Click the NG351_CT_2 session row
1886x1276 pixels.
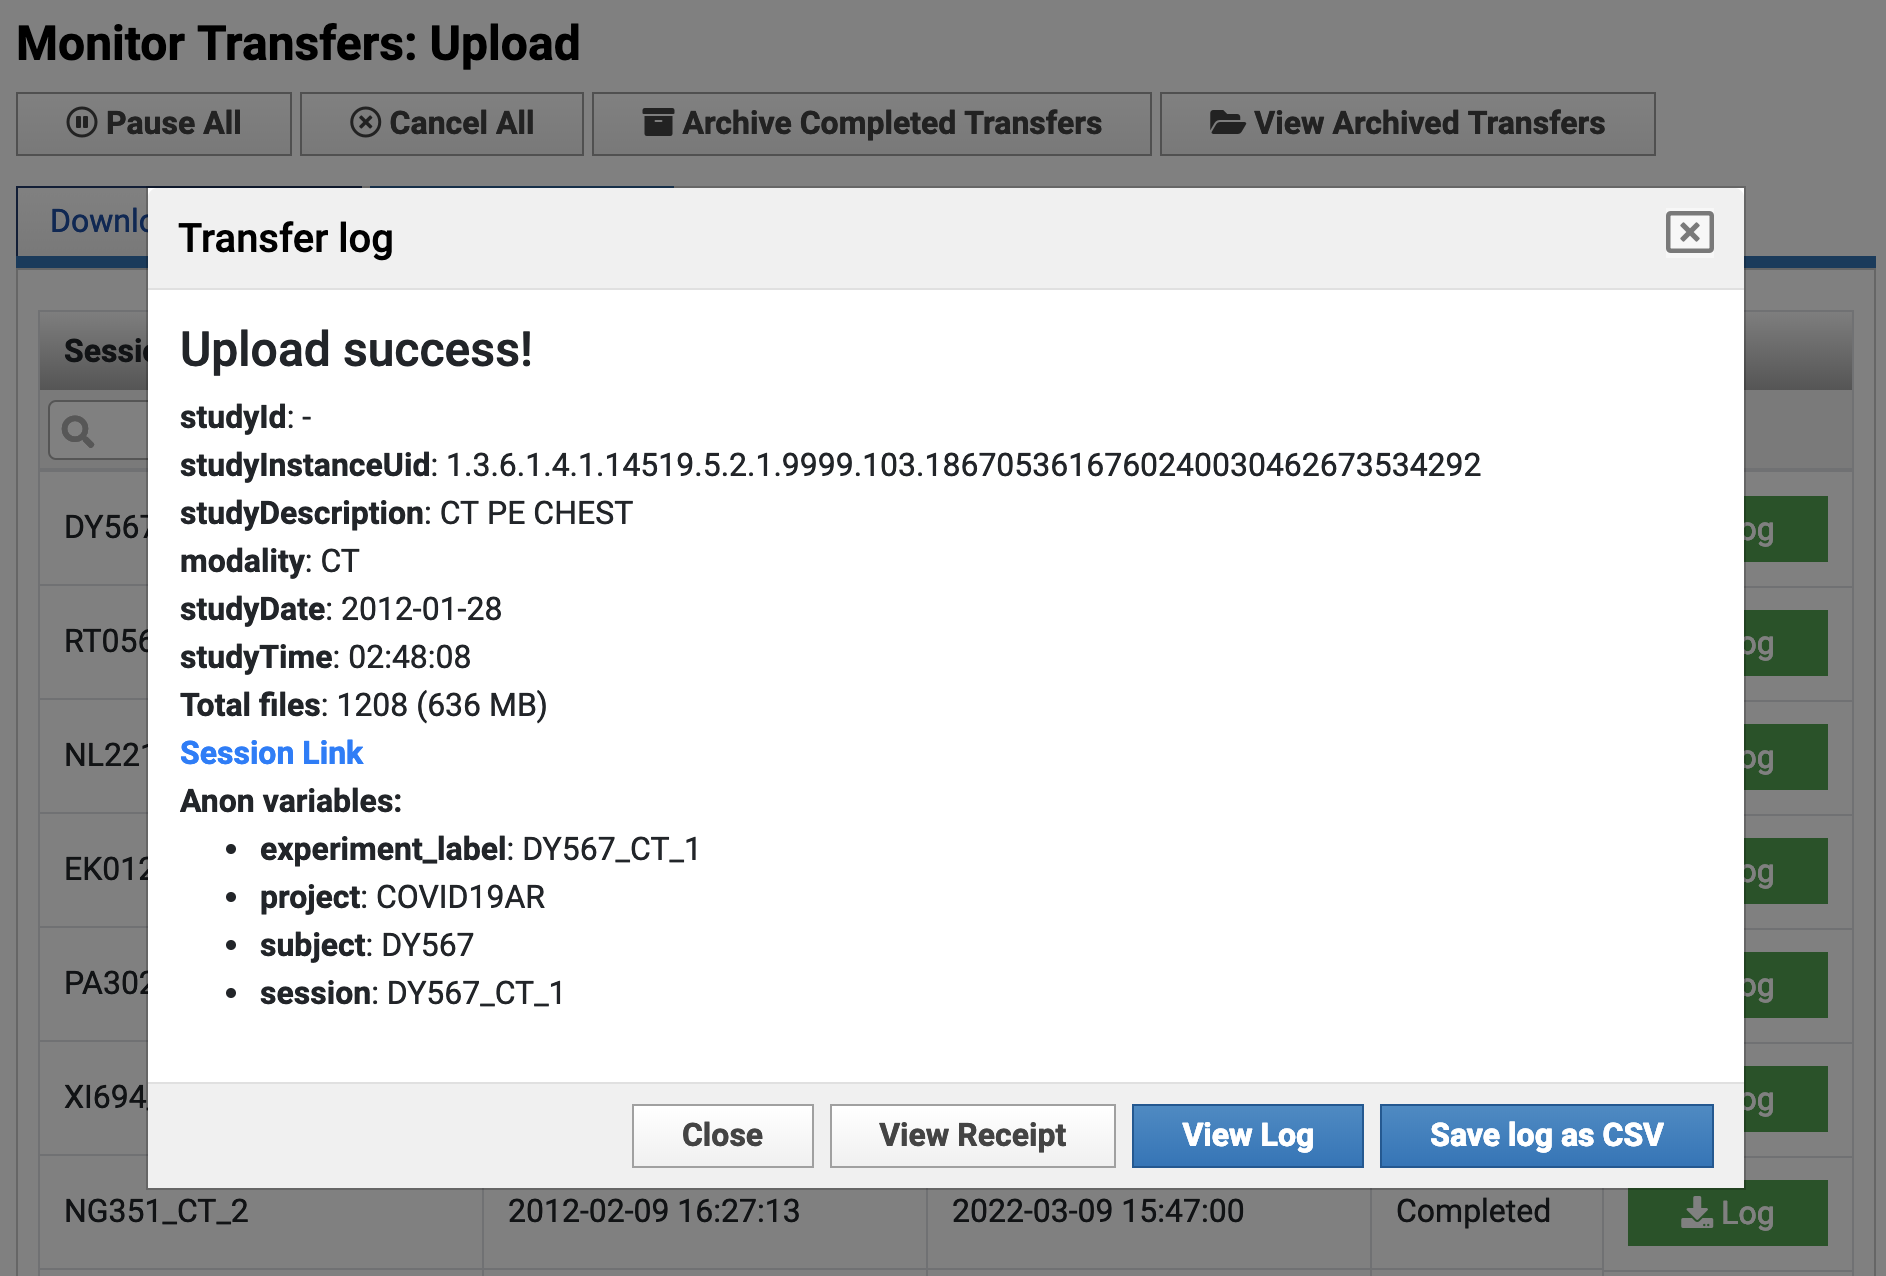[156, 1211]
